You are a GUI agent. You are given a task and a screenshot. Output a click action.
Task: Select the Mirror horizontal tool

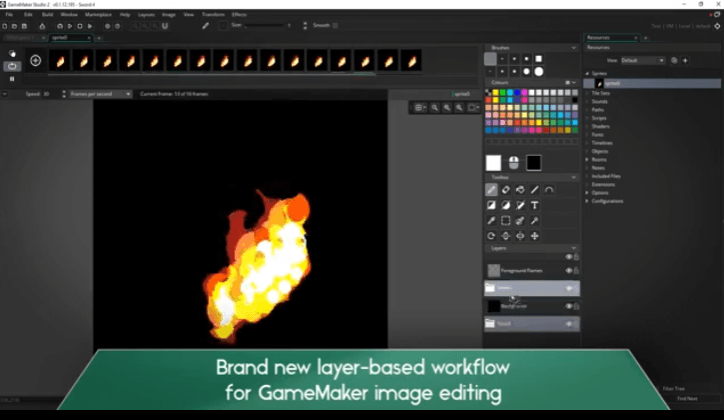[520, 236]
